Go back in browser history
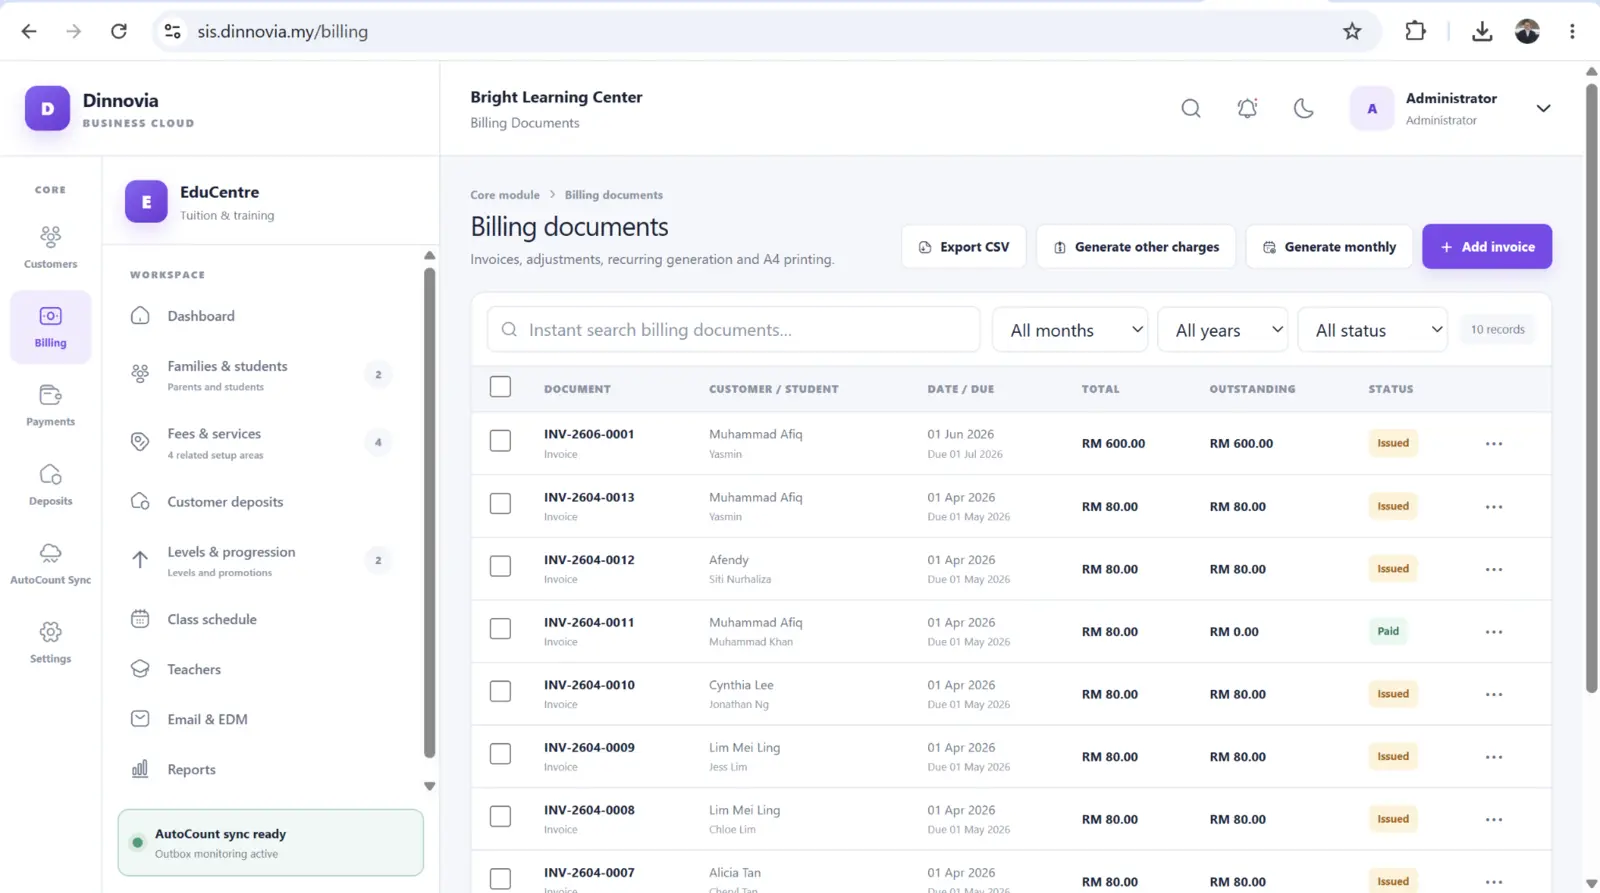This screenshot has height=893, width=1600. tap(29, 31)
